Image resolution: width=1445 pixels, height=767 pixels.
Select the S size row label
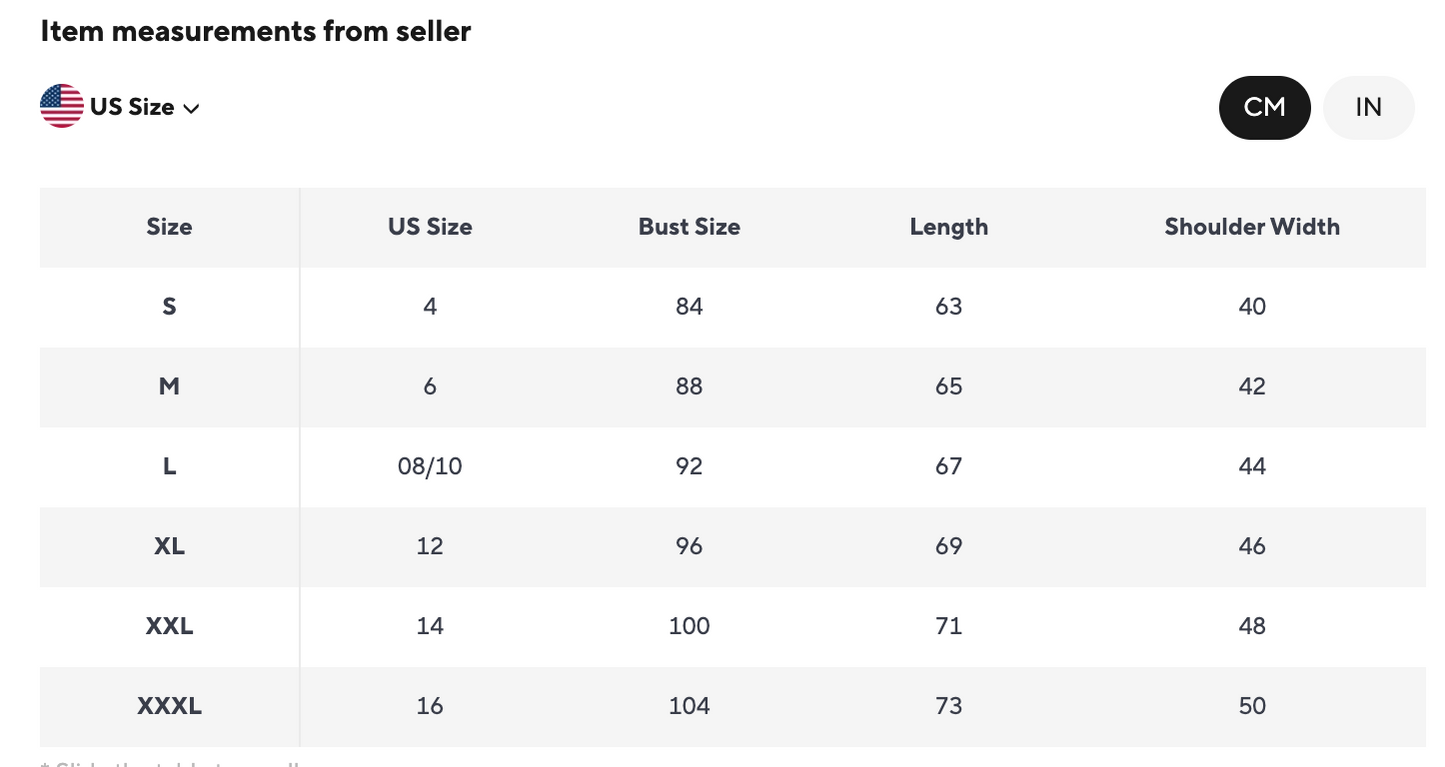[x=169, y=306]
